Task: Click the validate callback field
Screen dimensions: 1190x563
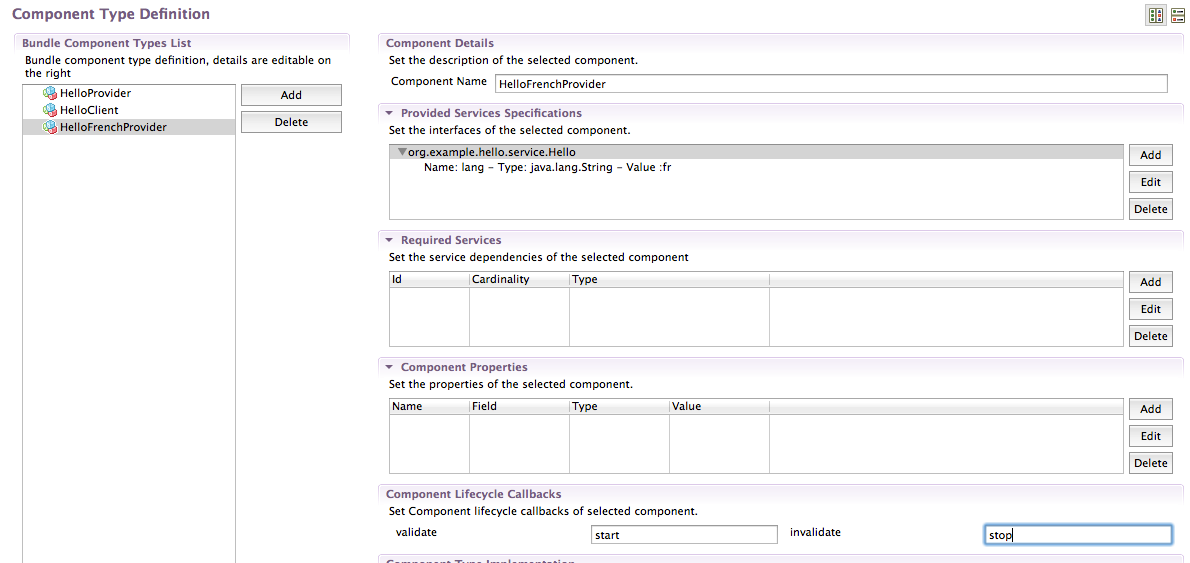Action: tap(684, 535)
